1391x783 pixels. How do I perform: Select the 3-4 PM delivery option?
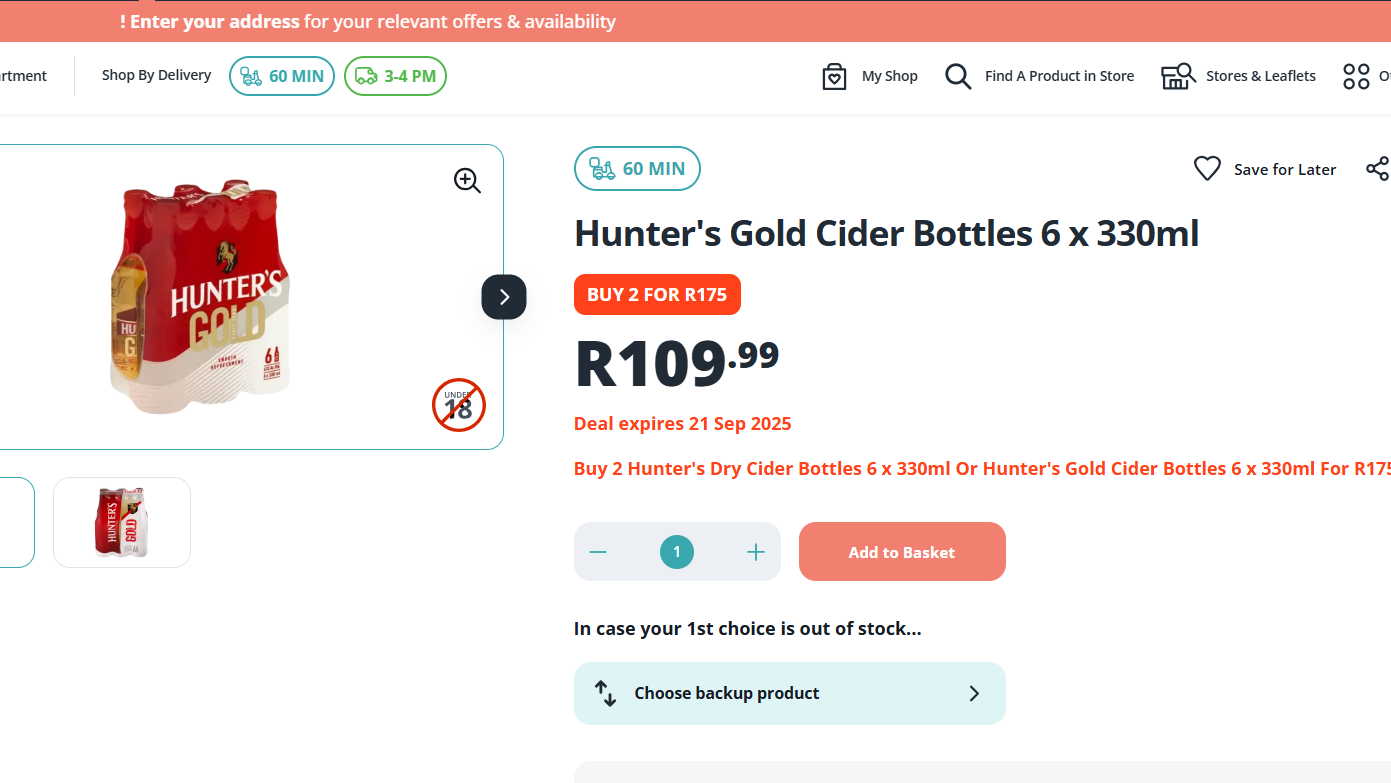(395, 76)
